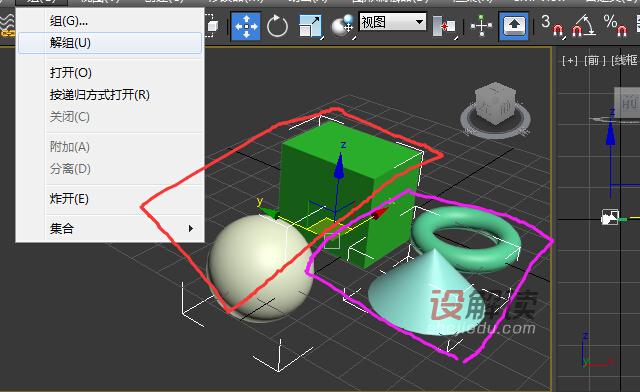Screen dimensions: 640x392
Task: Select the Rotate tool icon
Action: point(277,26)
